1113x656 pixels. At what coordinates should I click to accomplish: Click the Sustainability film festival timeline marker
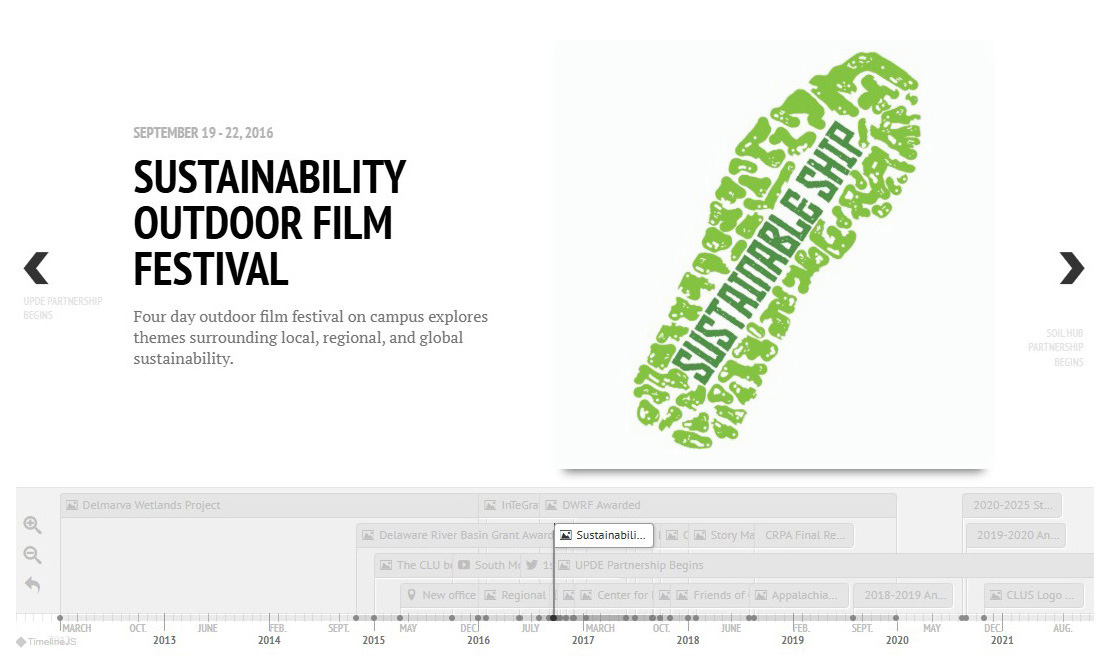[x=605, y=535]
